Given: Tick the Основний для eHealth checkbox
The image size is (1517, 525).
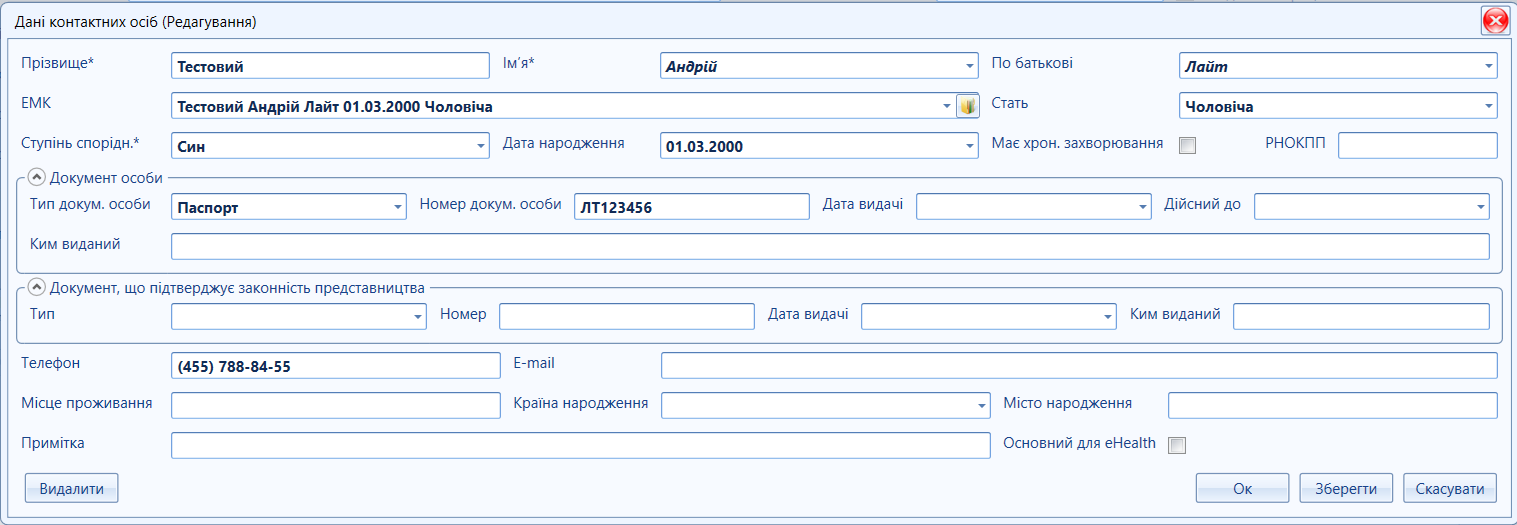Looking at the screenshot, I should click(1177, 445).
